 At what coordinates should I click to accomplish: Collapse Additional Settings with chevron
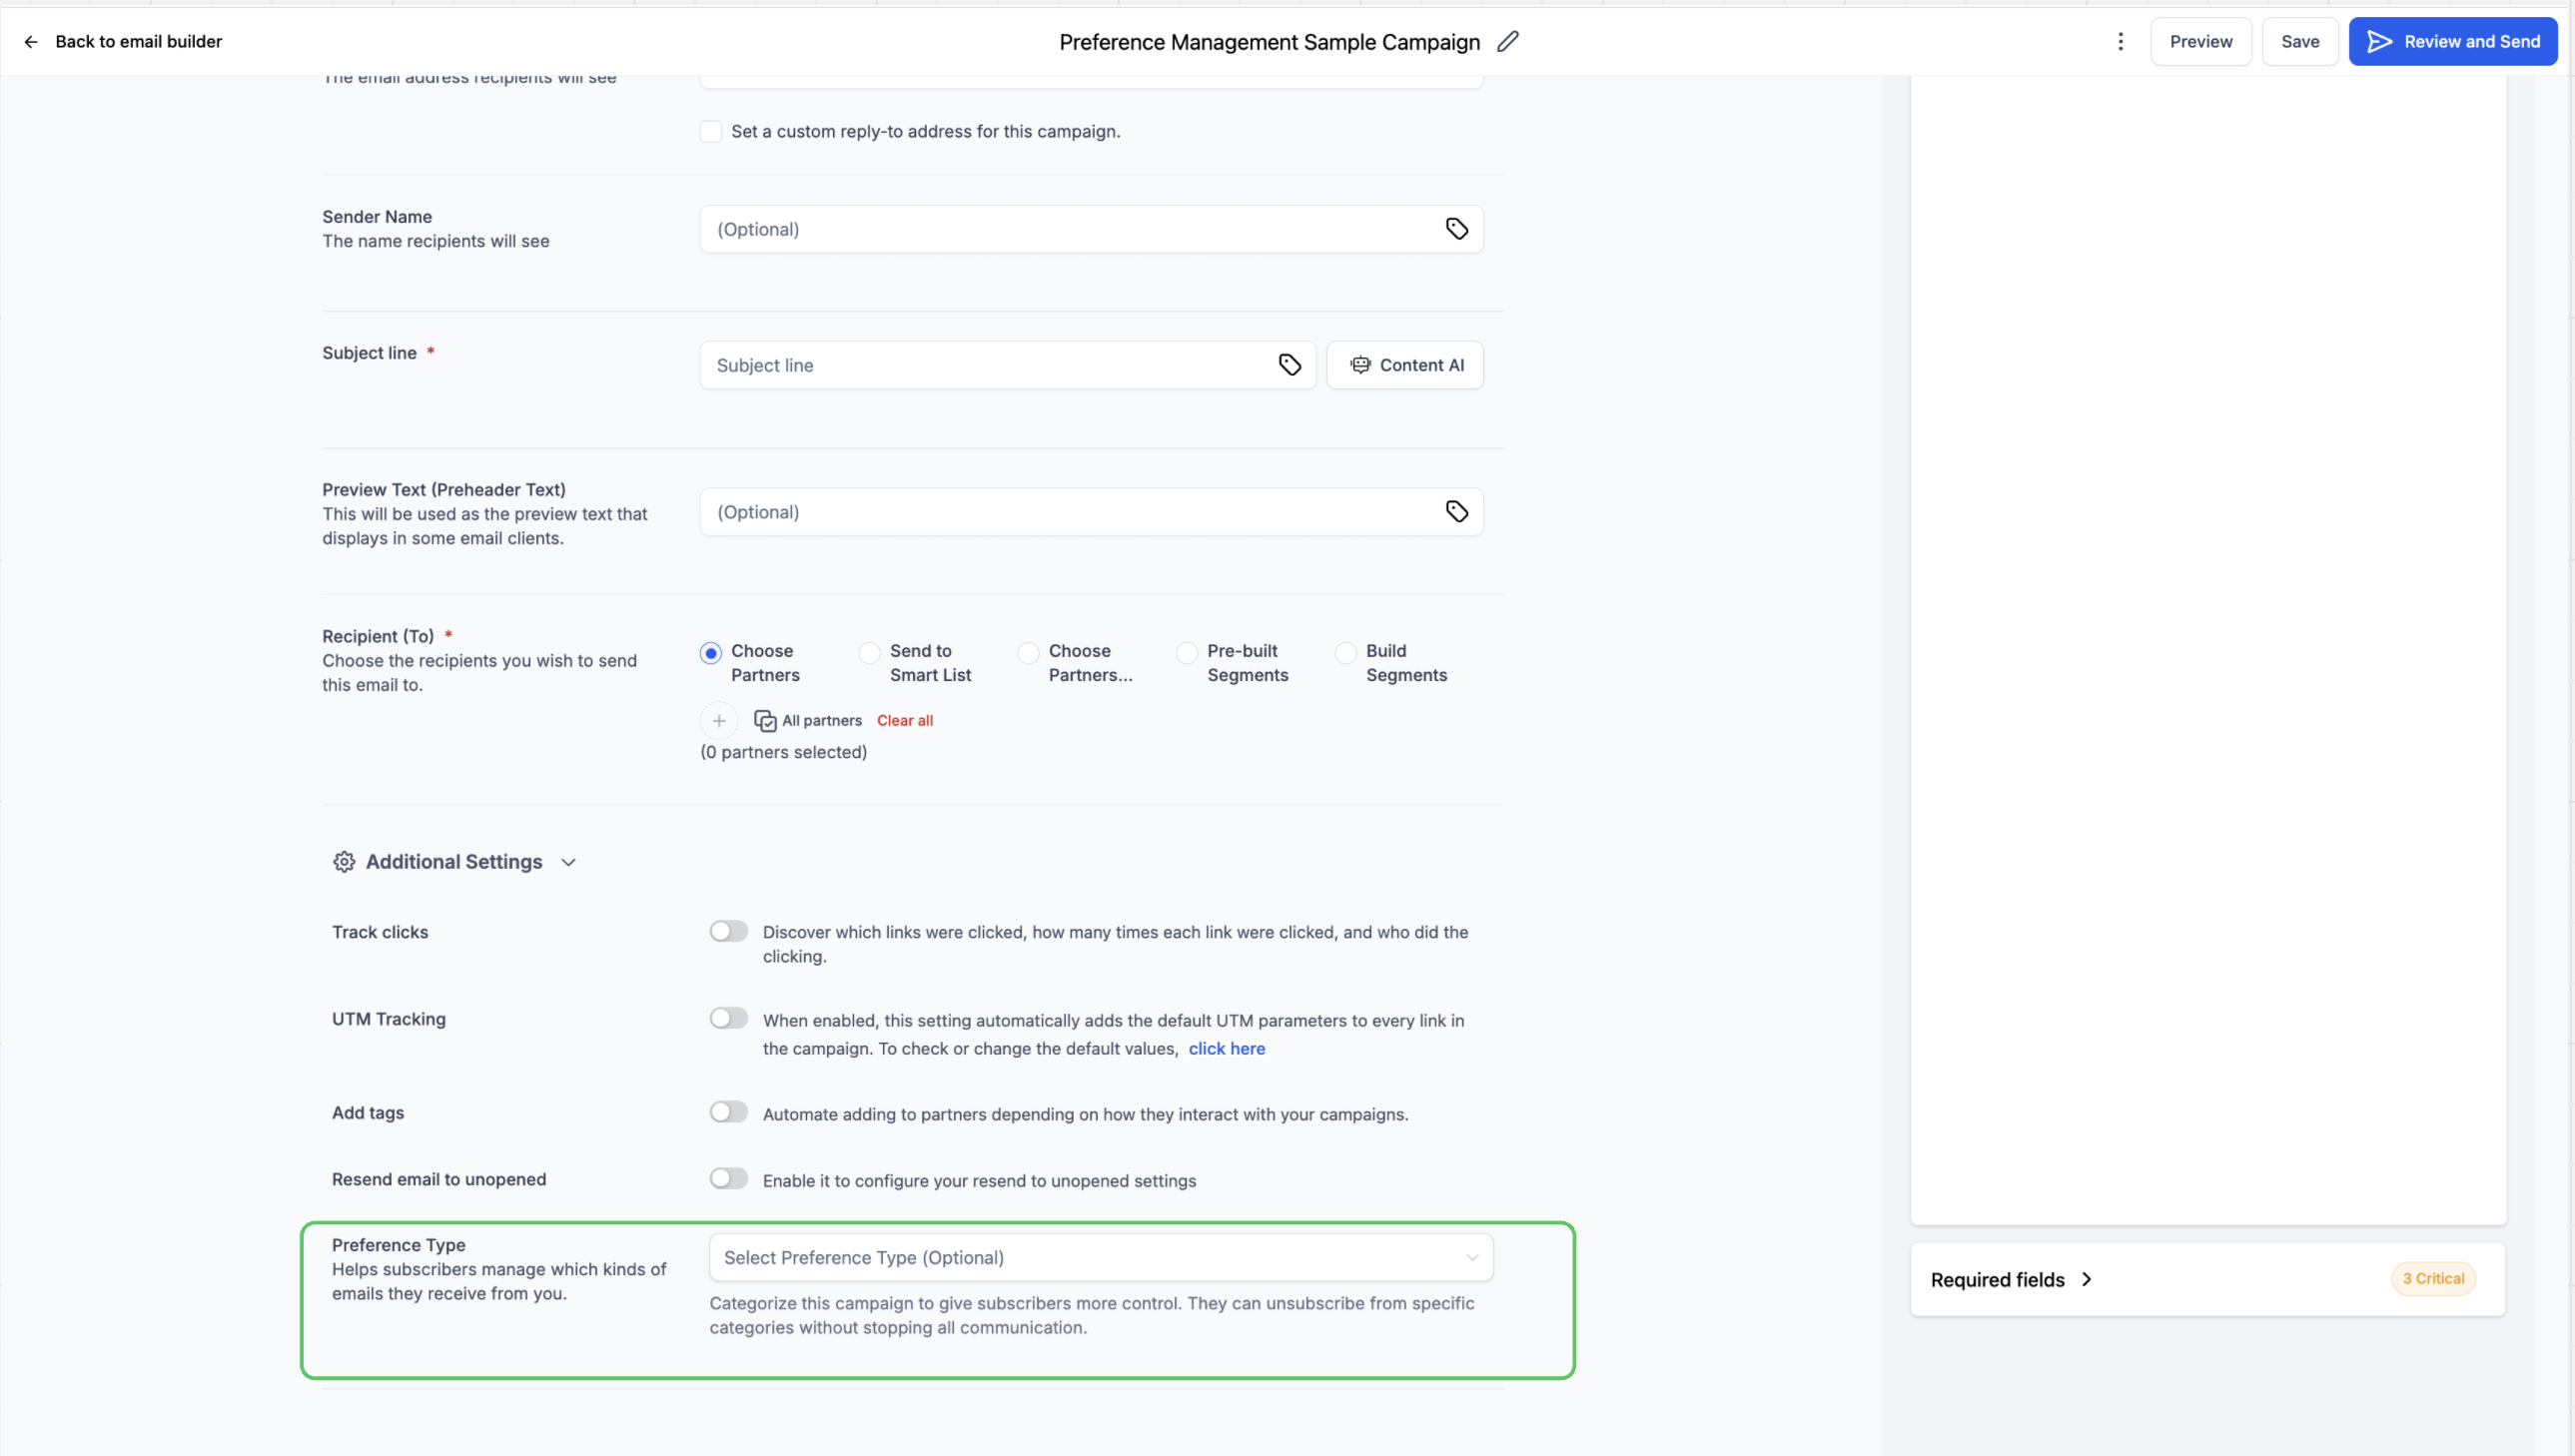click(568, 862)
